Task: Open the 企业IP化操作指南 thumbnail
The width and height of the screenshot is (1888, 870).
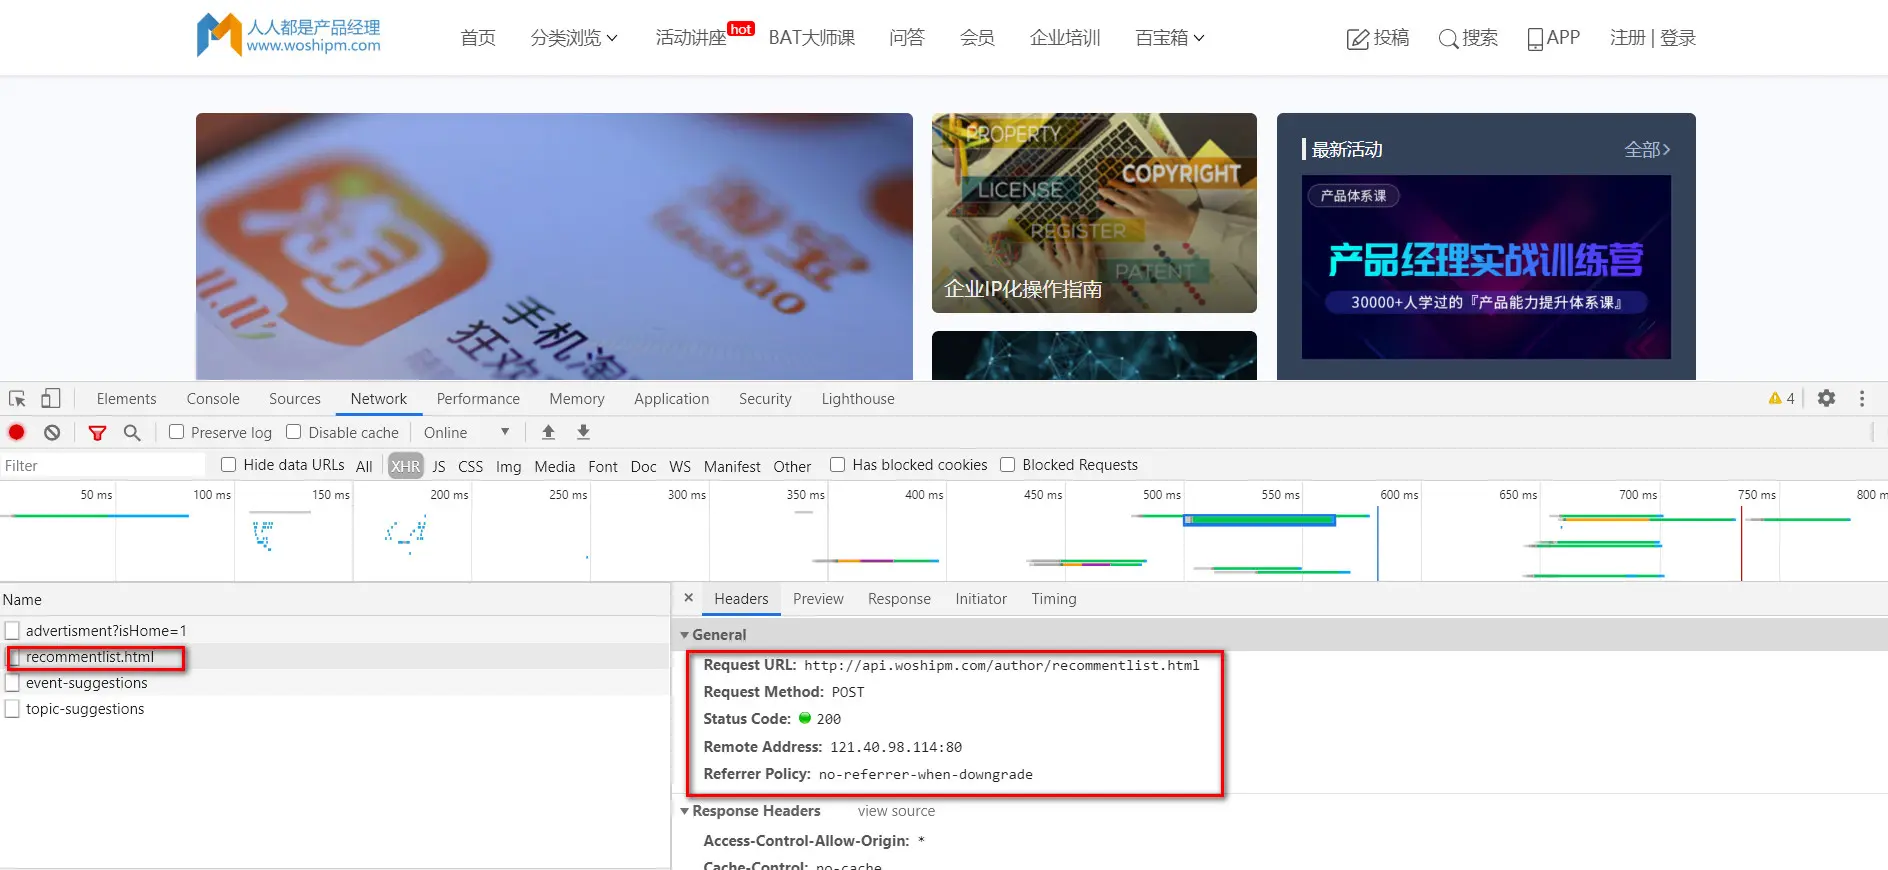Action: (x=1094, y=213)
